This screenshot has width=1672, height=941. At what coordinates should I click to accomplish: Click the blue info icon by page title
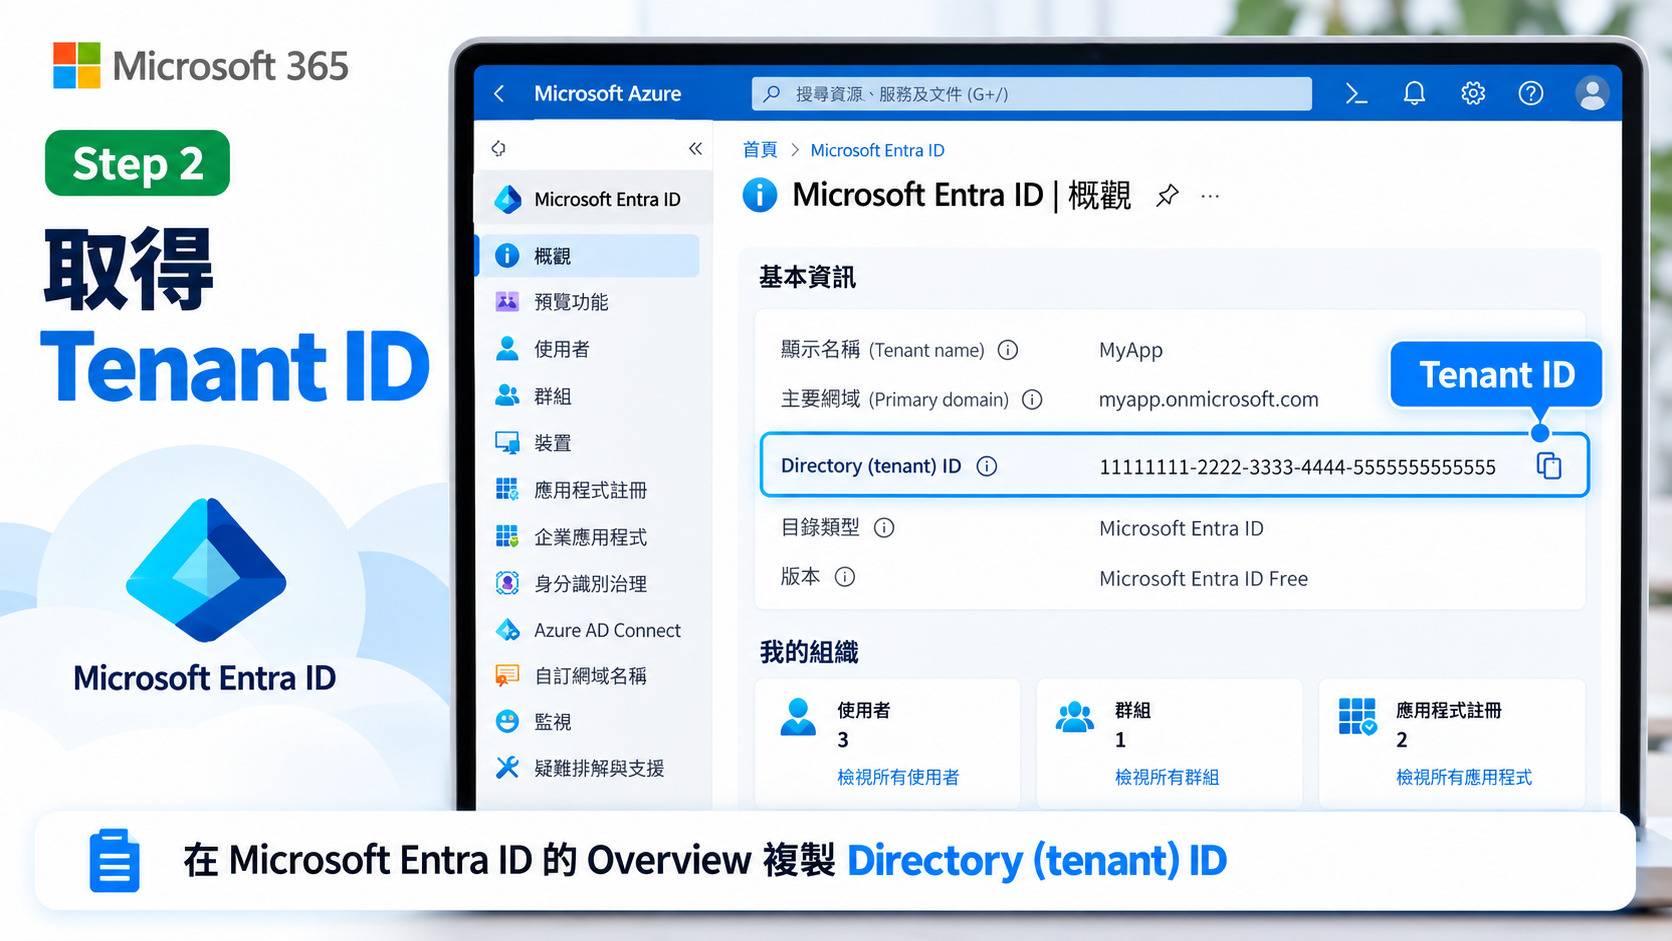point(760,195)
